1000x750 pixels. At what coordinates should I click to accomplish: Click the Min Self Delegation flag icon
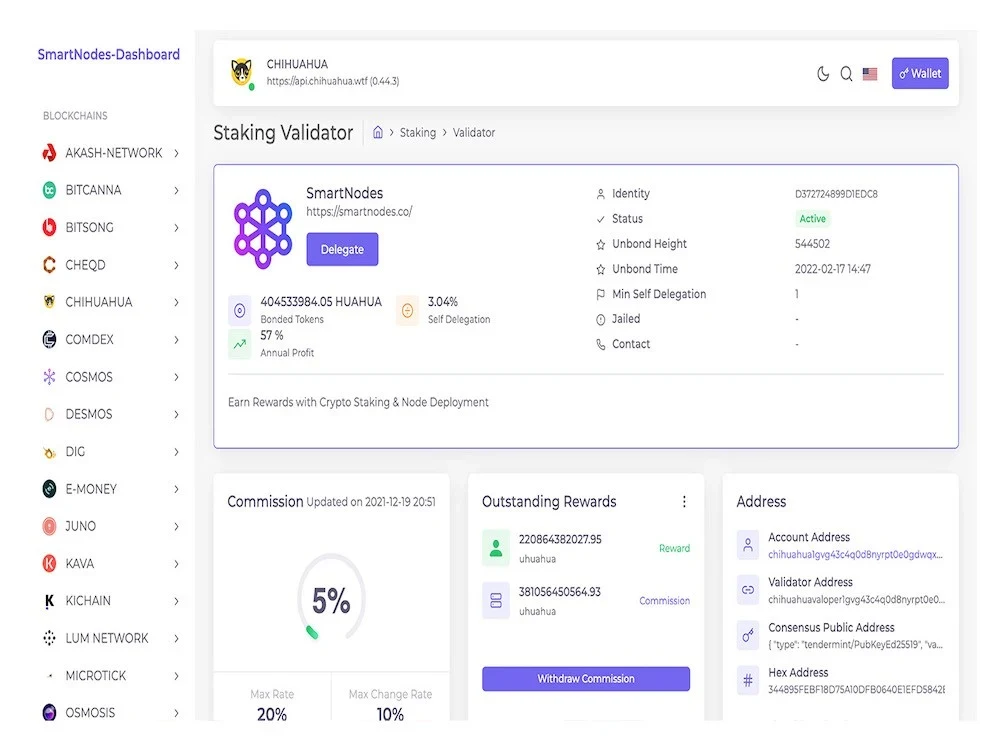coord(600,295)
